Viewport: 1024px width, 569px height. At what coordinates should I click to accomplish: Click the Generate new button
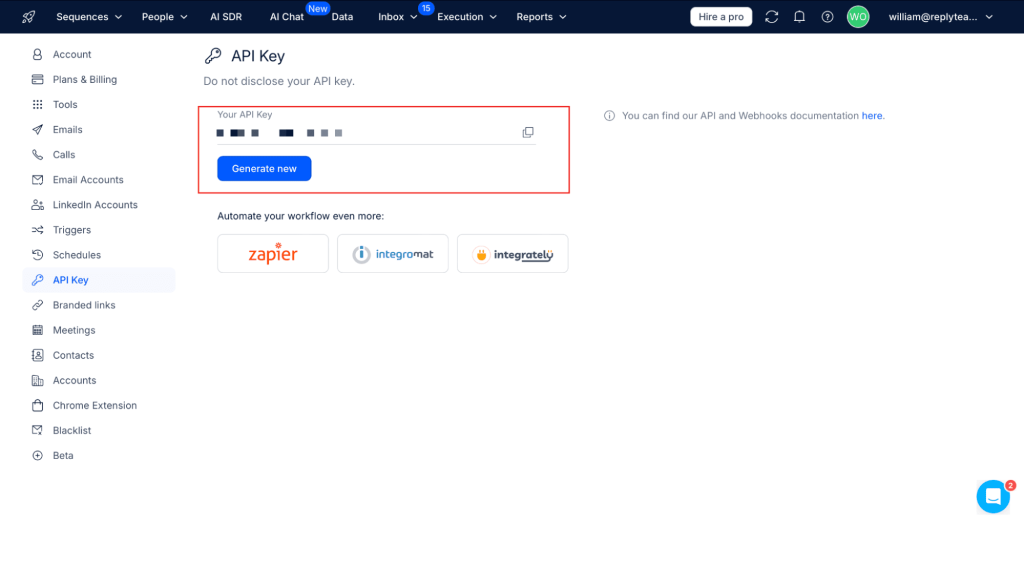(x=264, y=169)
